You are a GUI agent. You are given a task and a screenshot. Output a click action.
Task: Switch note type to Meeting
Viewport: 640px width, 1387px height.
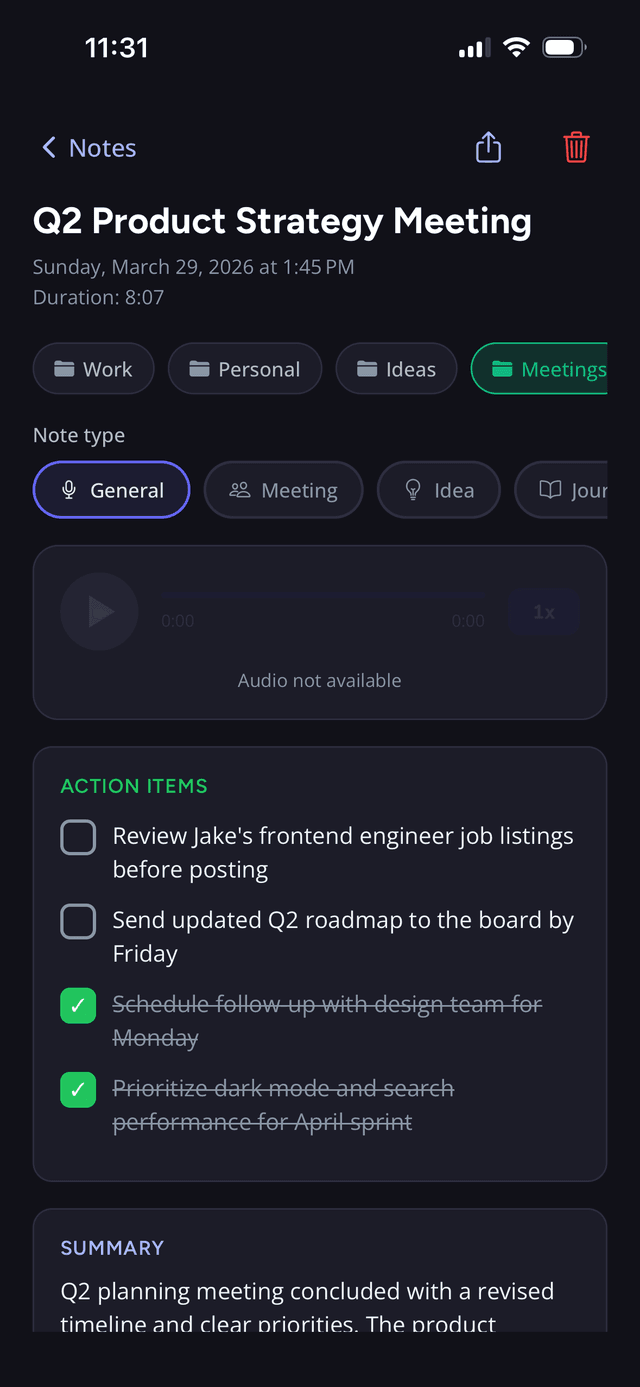point(283,490)
